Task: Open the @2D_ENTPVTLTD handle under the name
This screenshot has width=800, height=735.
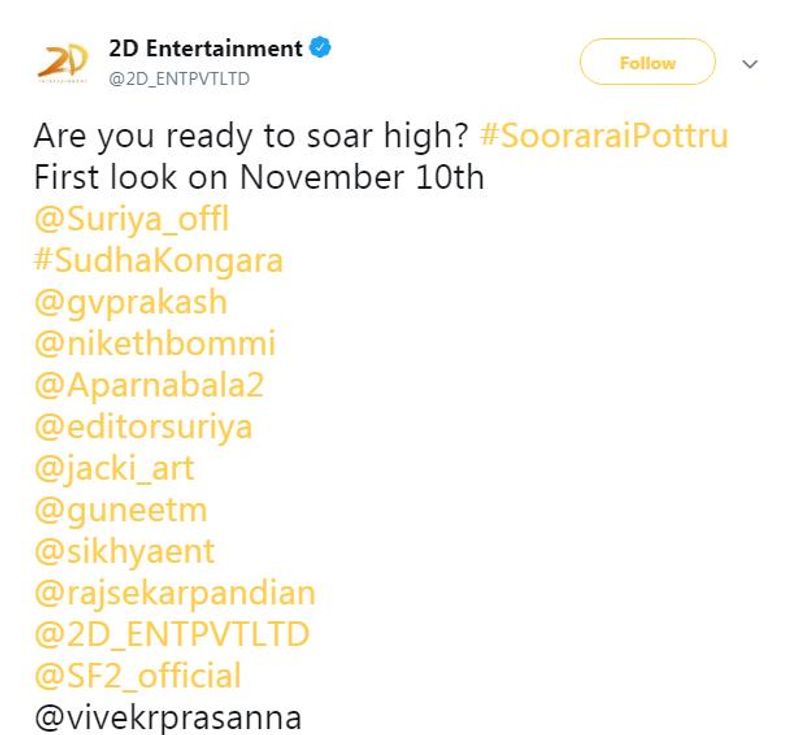Action: pos(178,79)
